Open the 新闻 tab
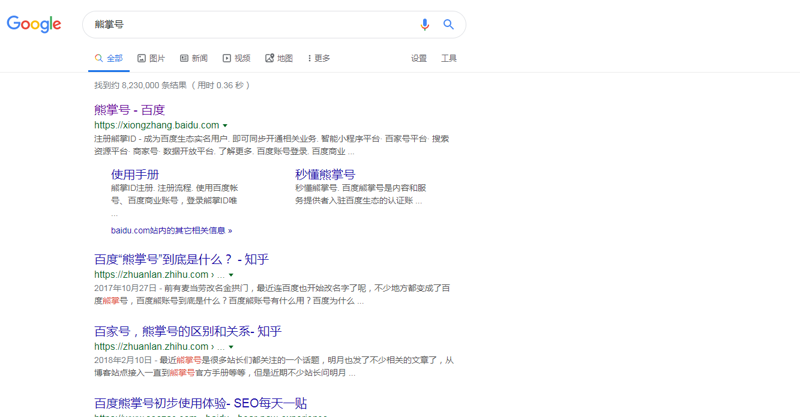Screen dimensions: 800x417 pos(194,58)
